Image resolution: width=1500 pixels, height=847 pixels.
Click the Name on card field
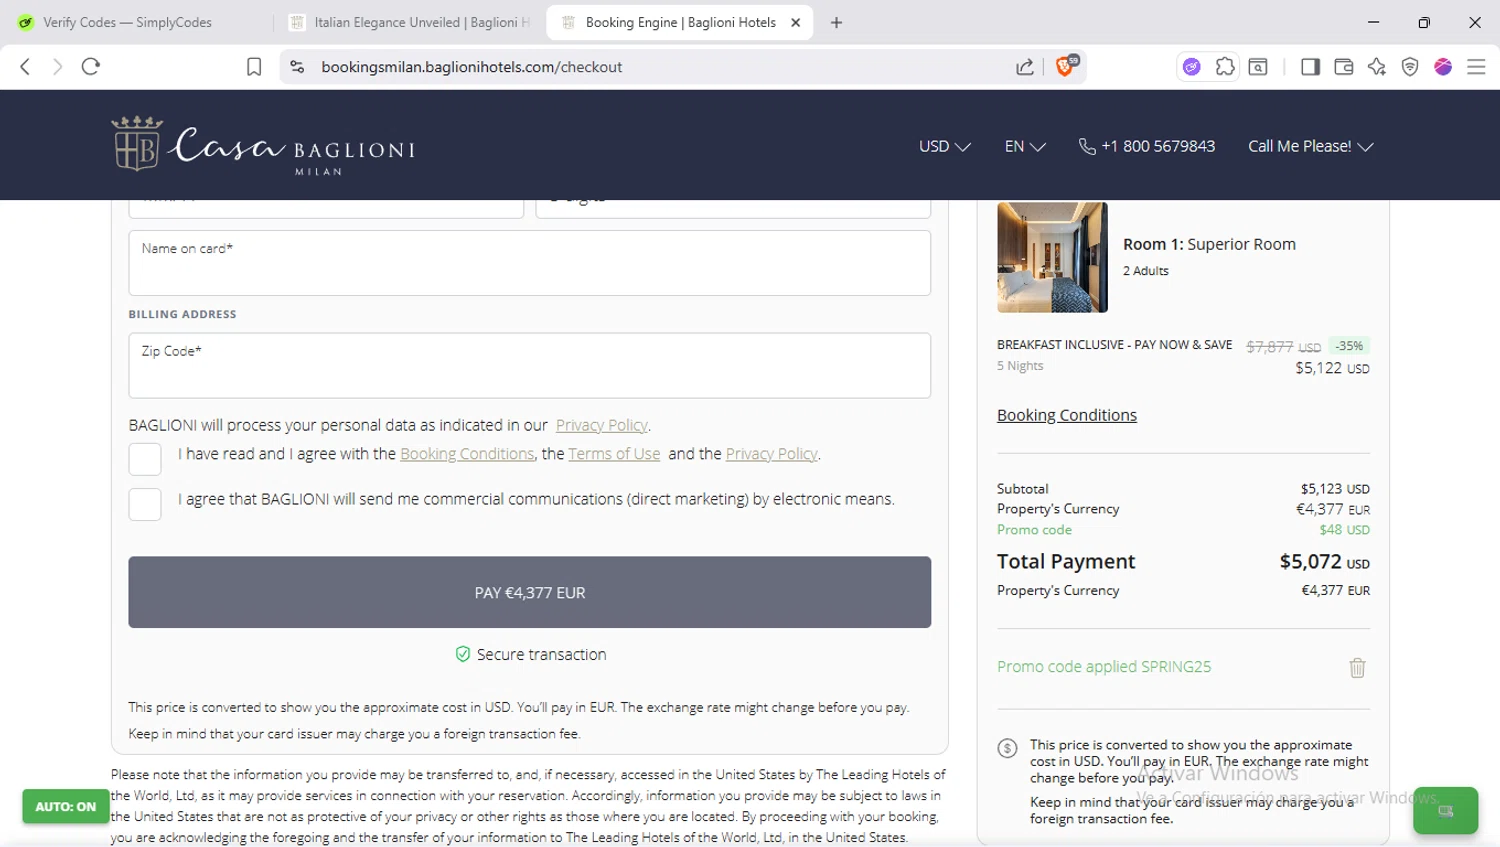pyautogui.click(x=529, y=263)
